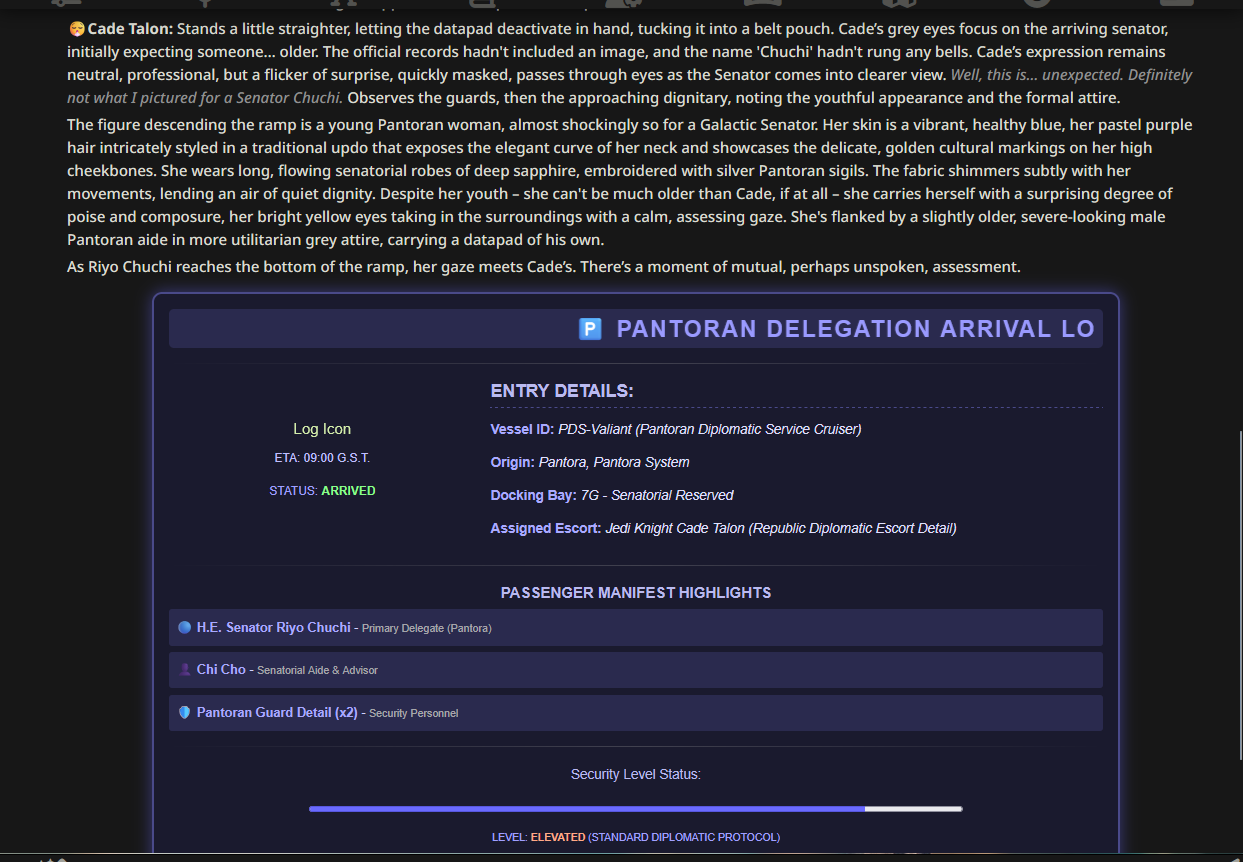Click the Docking Bay 7G line
Viewport: 1243px width, 862px height.
pos(612,495)
